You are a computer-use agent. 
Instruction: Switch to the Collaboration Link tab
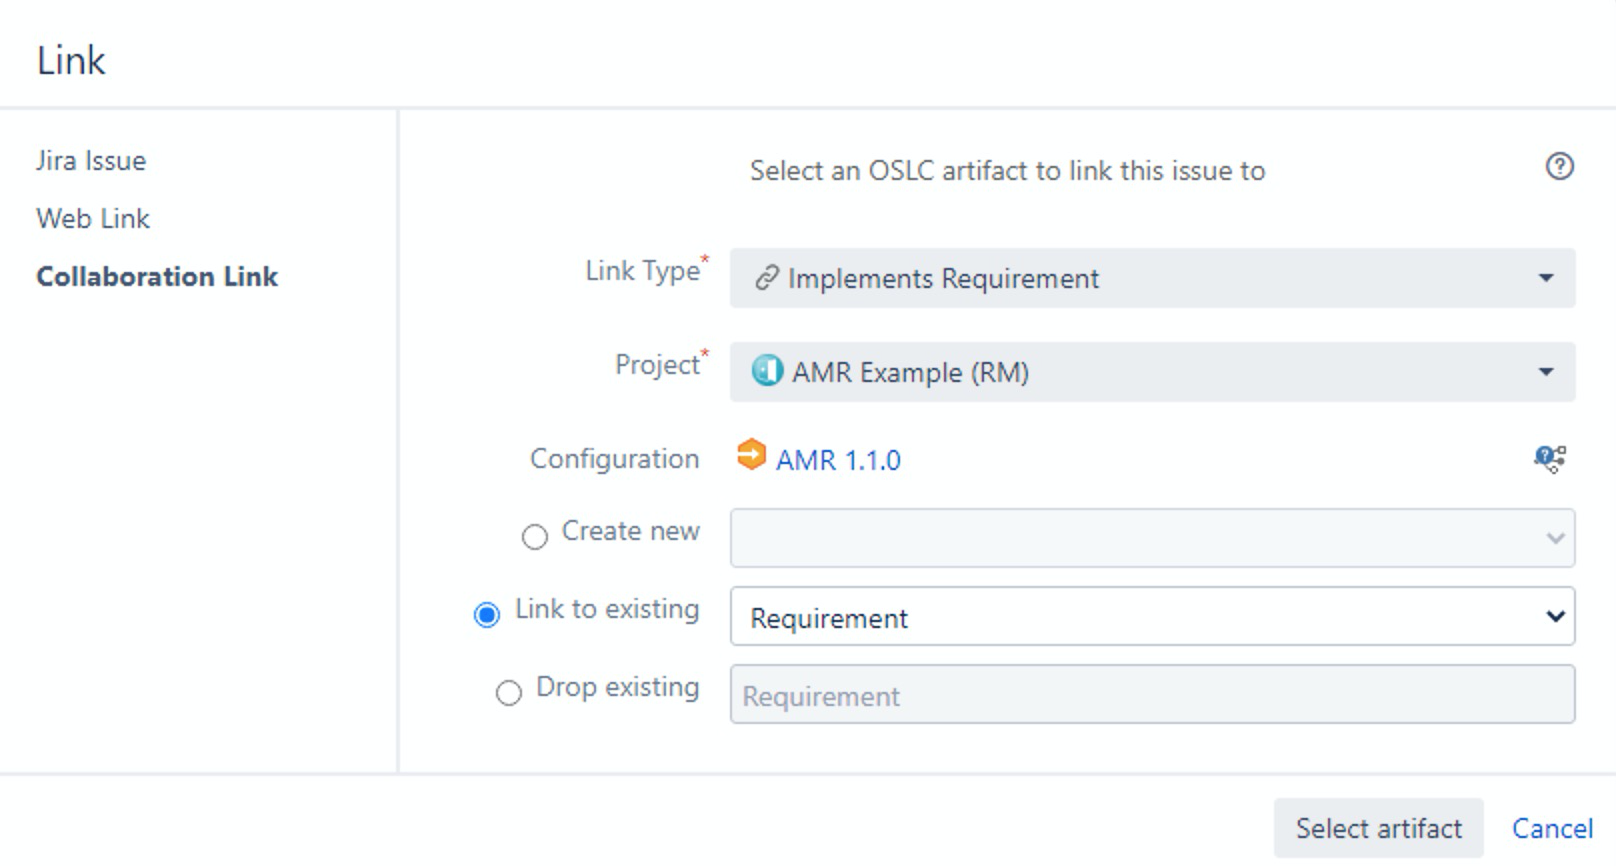pyautogui.click(x=157, y=277)
